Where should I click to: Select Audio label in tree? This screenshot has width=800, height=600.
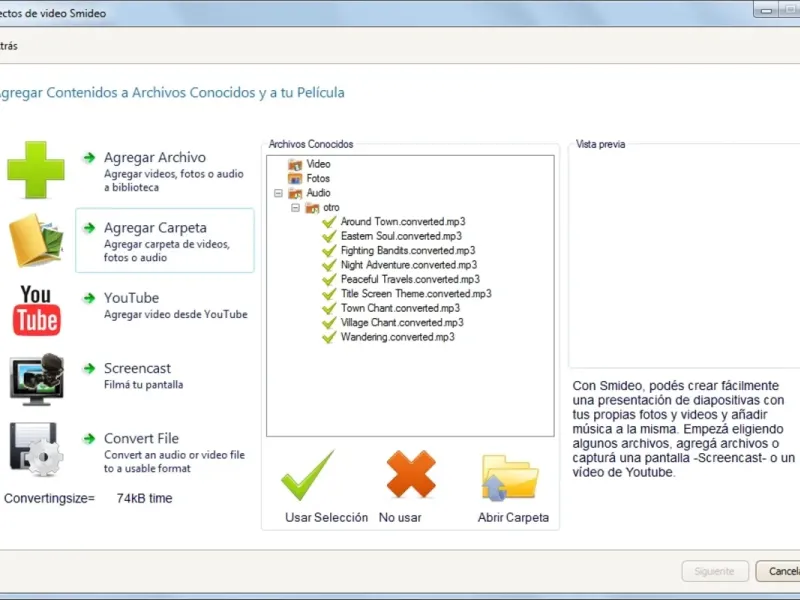318,193
